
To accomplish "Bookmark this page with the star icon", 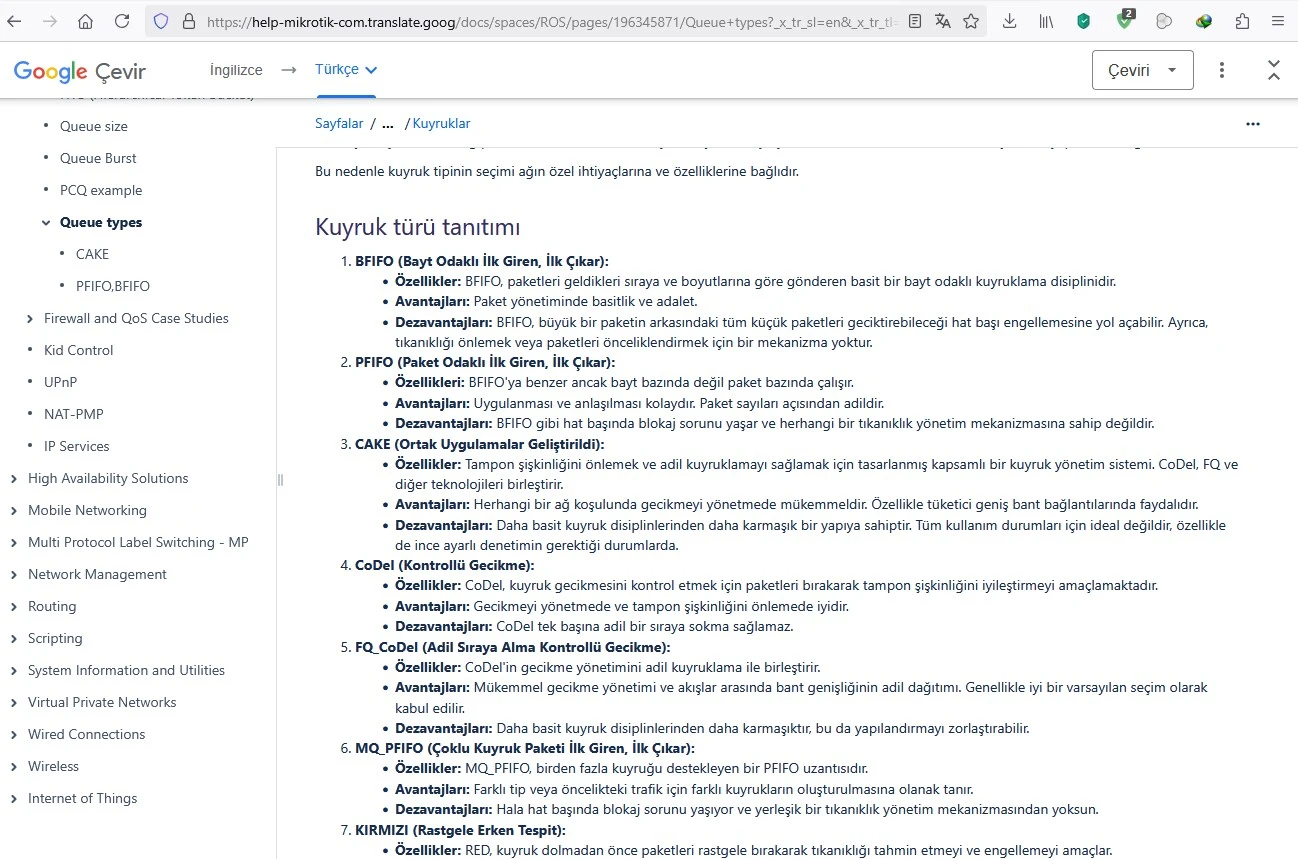I will [x=971, y=21].
